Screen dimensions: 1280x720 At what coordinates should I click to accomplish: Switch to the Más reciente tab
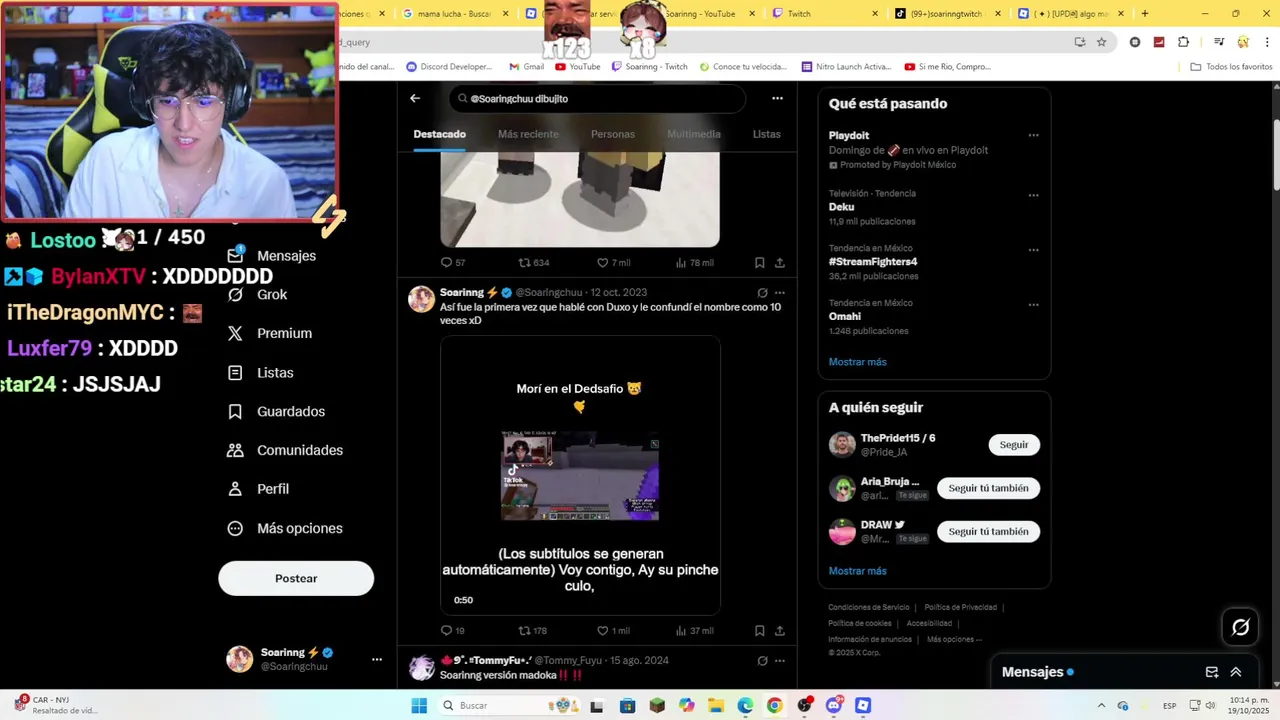[528, 134]
